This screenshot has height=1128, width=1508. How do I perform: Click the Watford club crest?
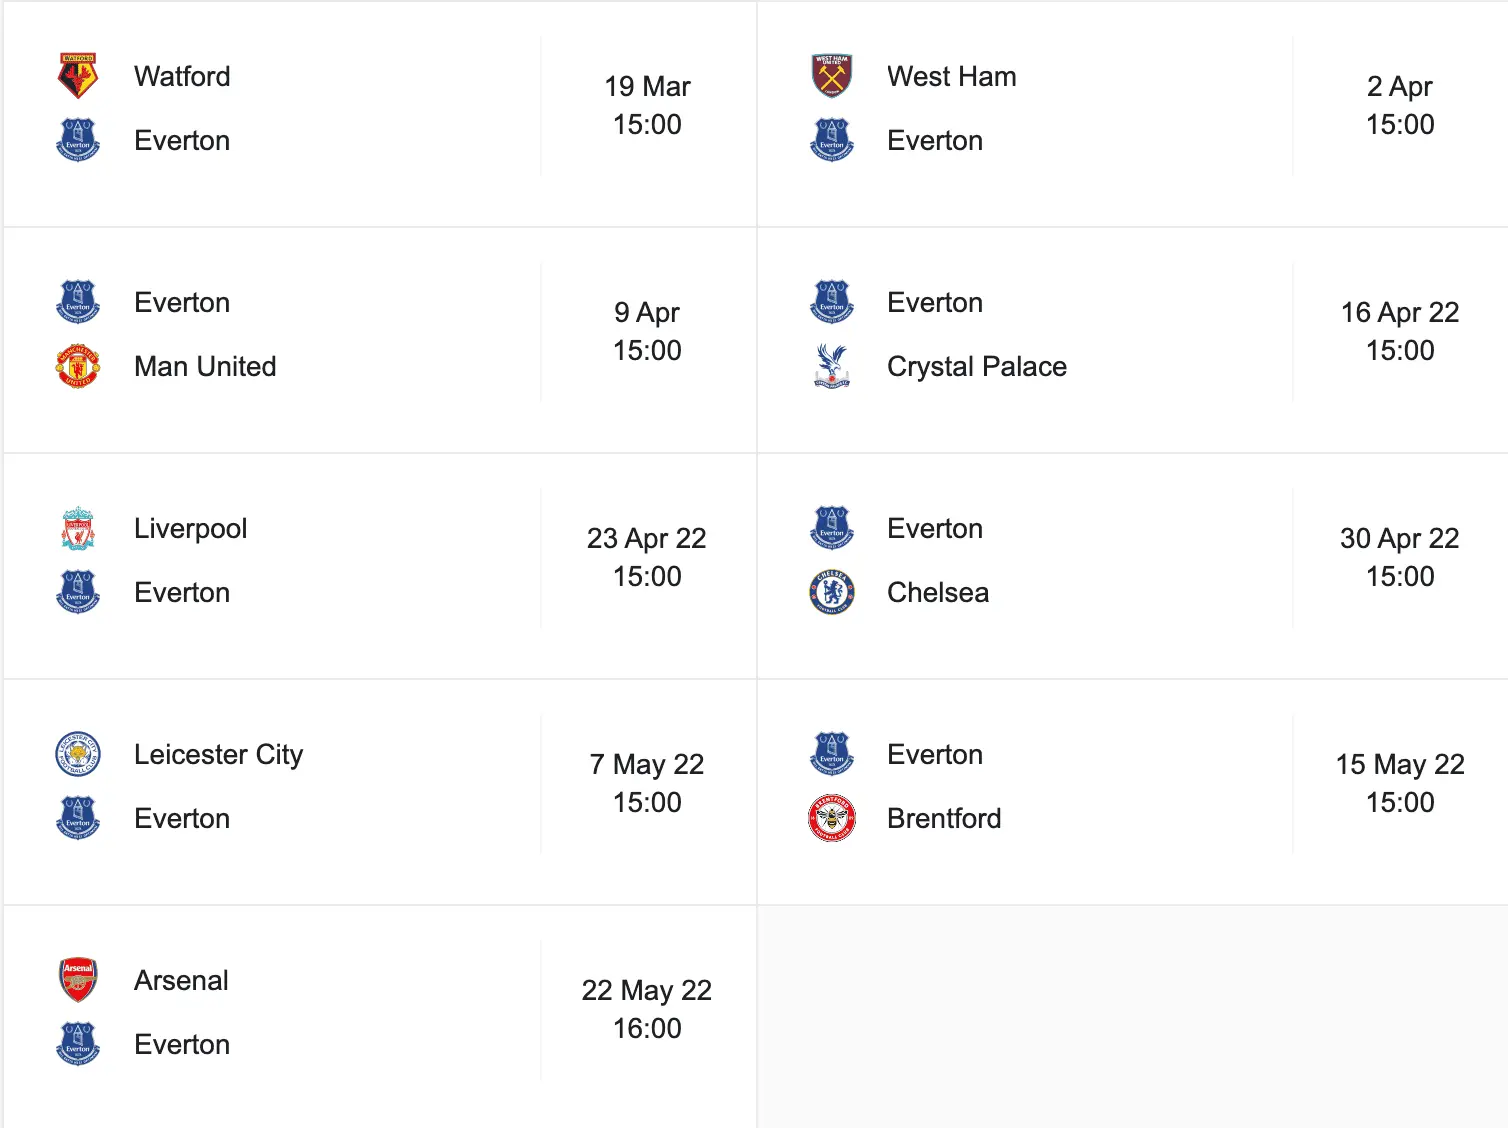pyautogui.click(x=78, y=76)
